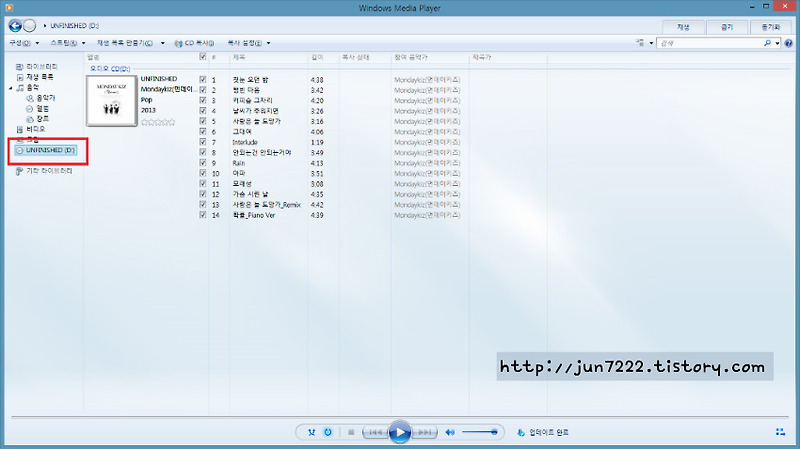800x449 pixels.
Task: Select the UNFINISHED (D:) disc in the sidebar
Action: tap(46, 150)
